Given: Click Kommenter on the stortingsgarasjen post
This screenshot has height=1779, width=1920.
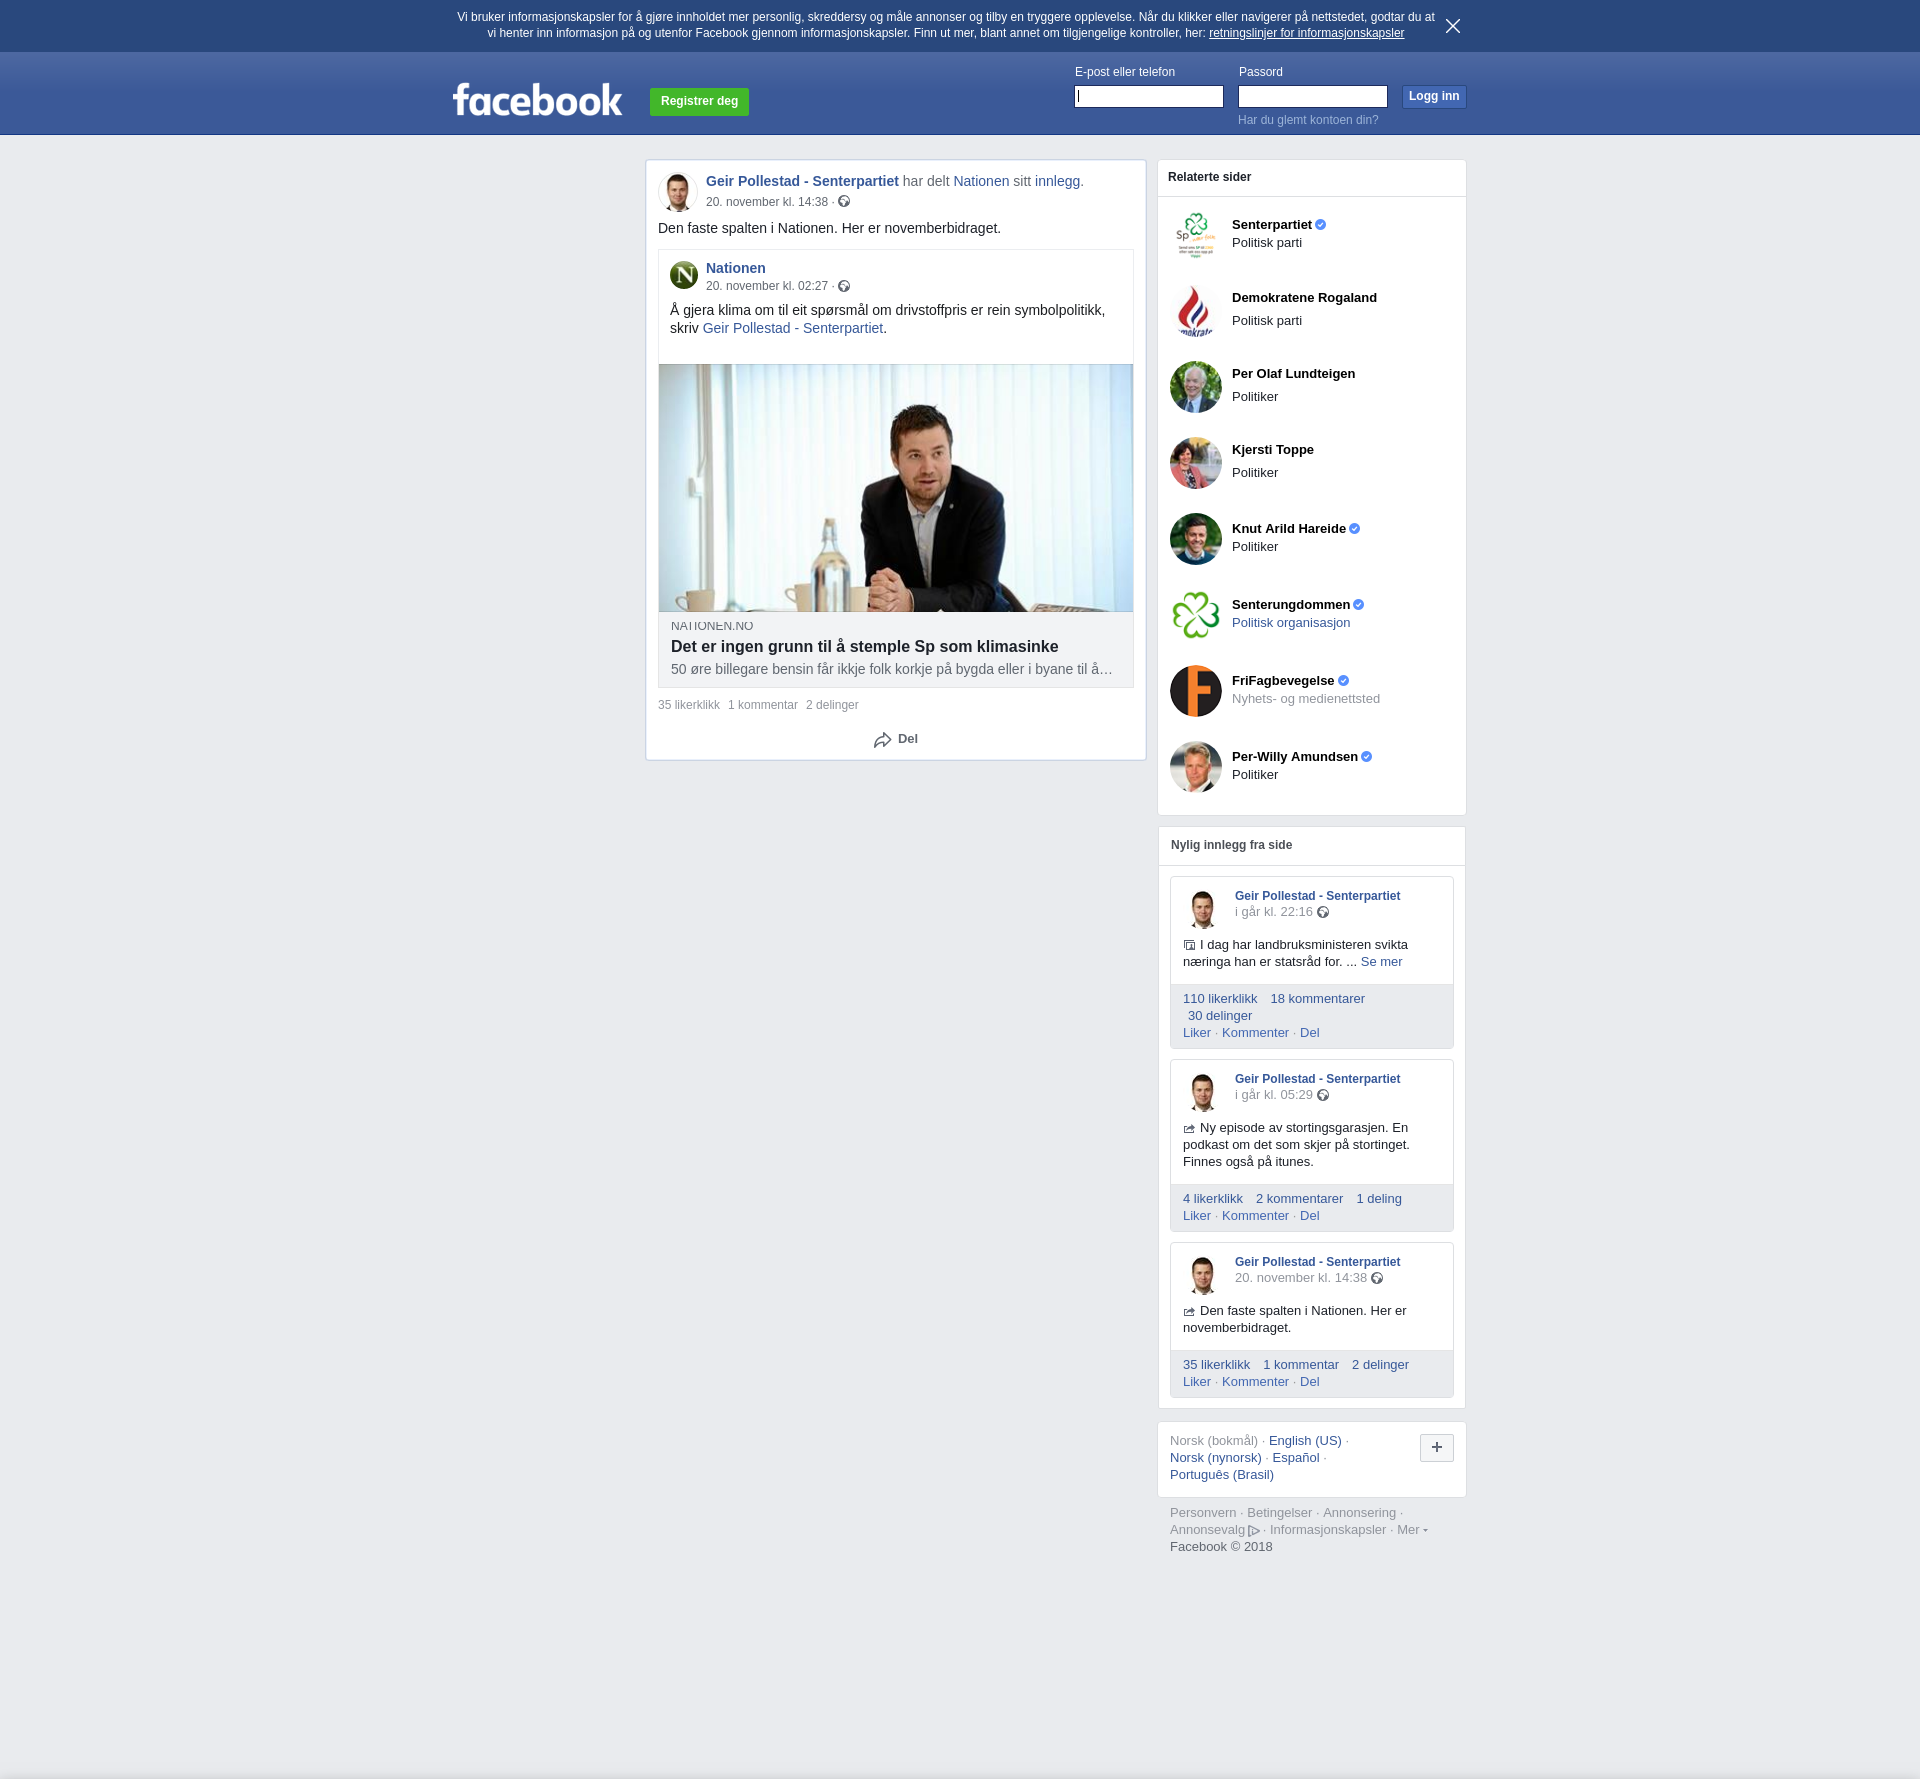Looking at the screenshot, I should click(x=1255, y=1216).
